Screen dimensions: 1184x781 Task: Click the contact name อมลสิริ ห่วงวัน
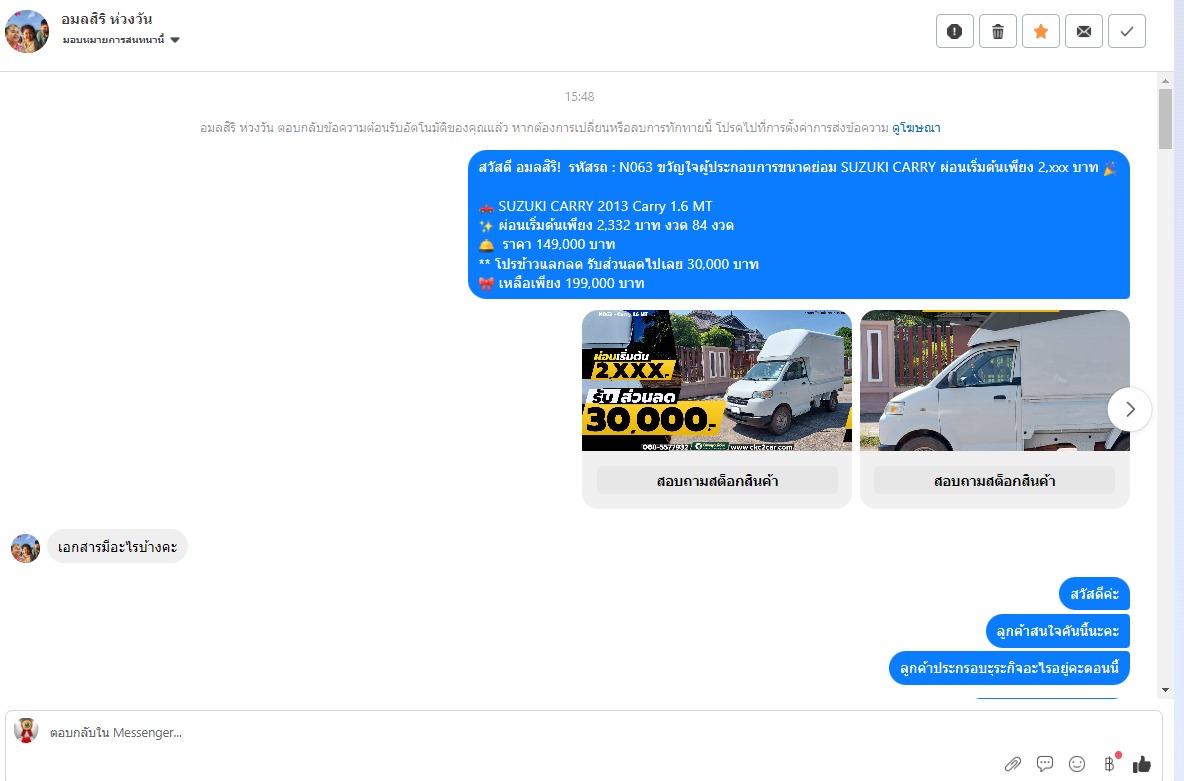point(106,19)
